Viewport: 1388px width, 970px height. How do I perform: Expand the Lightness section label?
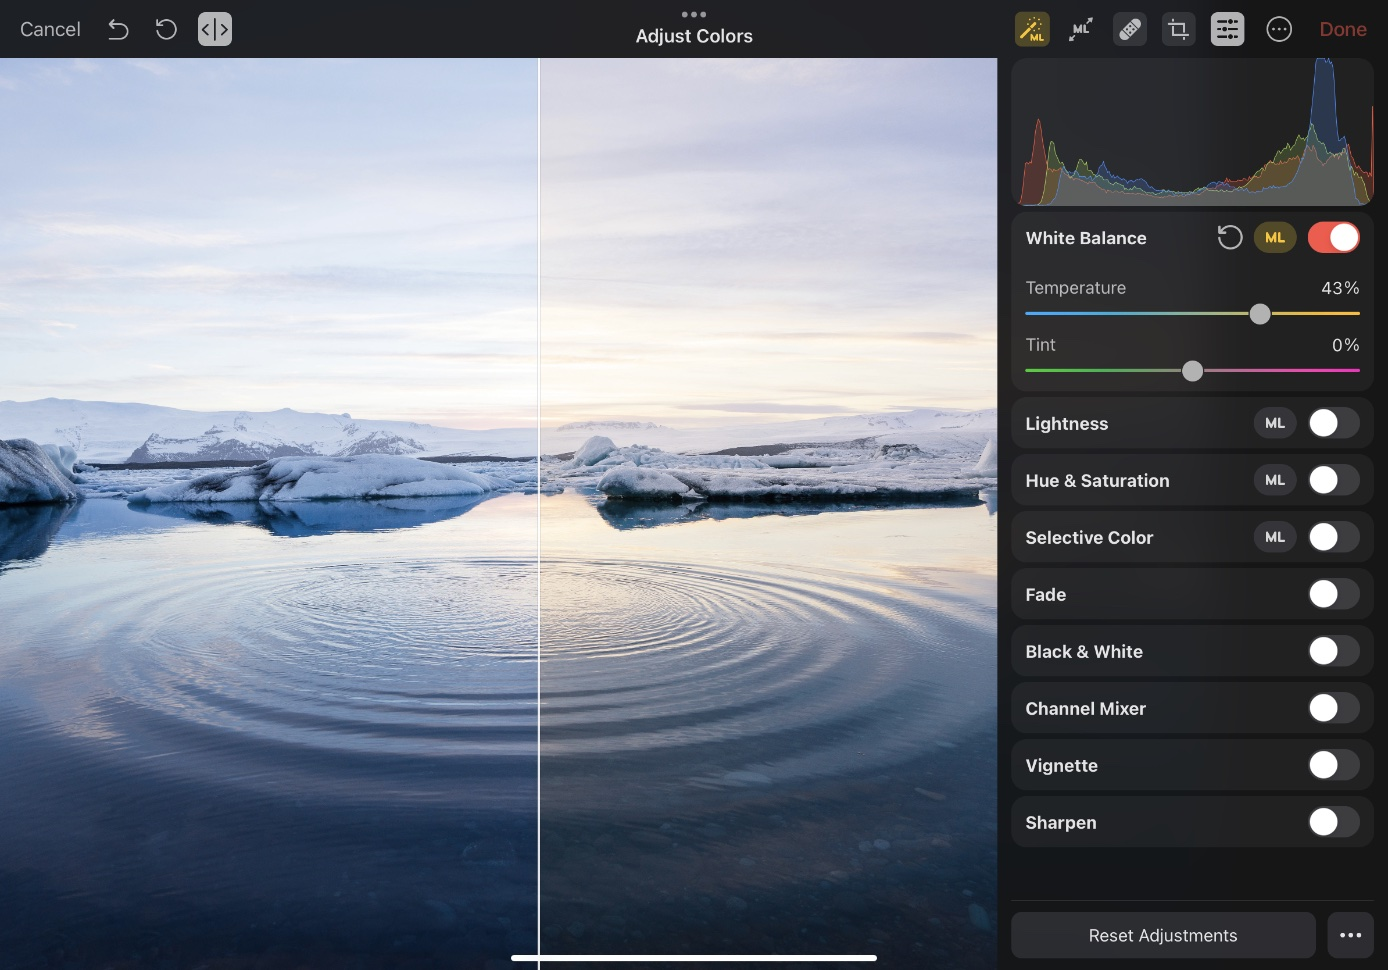click(1066, 423)
